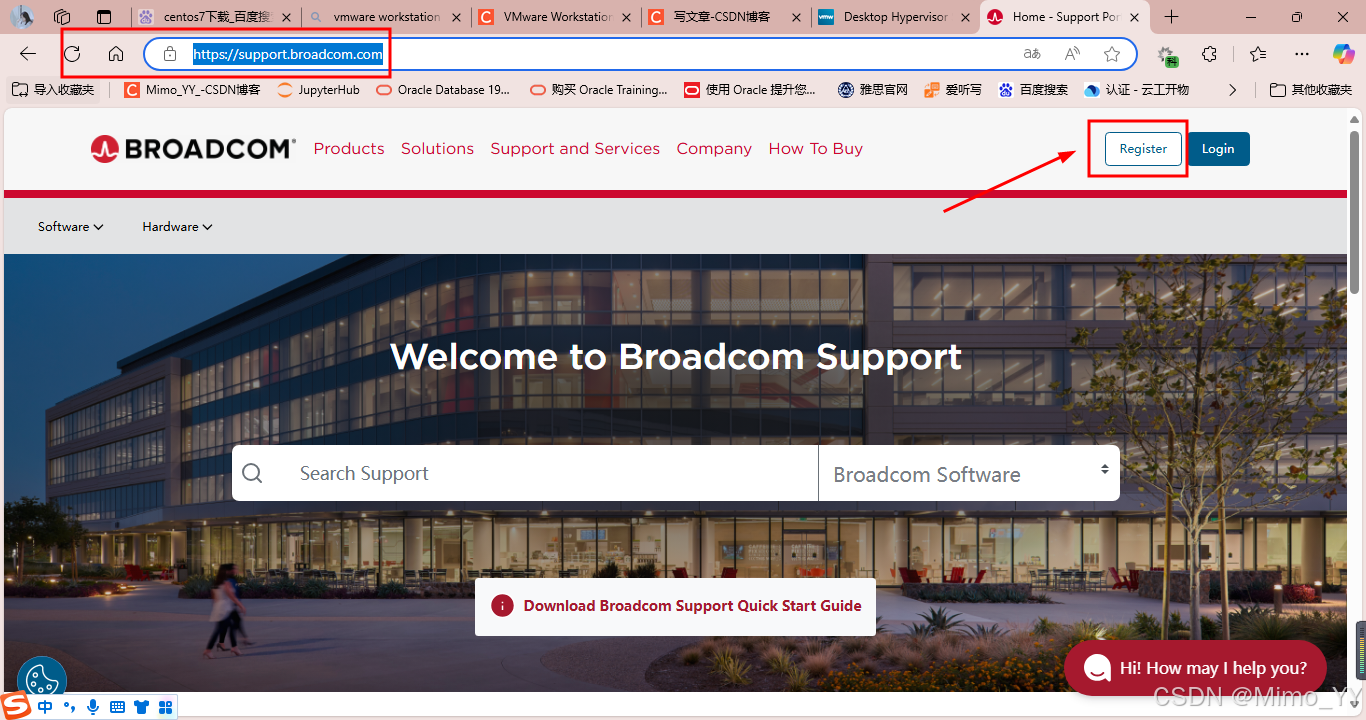Click the info icon beside the Quick Start Guide
This screenshot has height=720, width=1366.
pos(502,606)
